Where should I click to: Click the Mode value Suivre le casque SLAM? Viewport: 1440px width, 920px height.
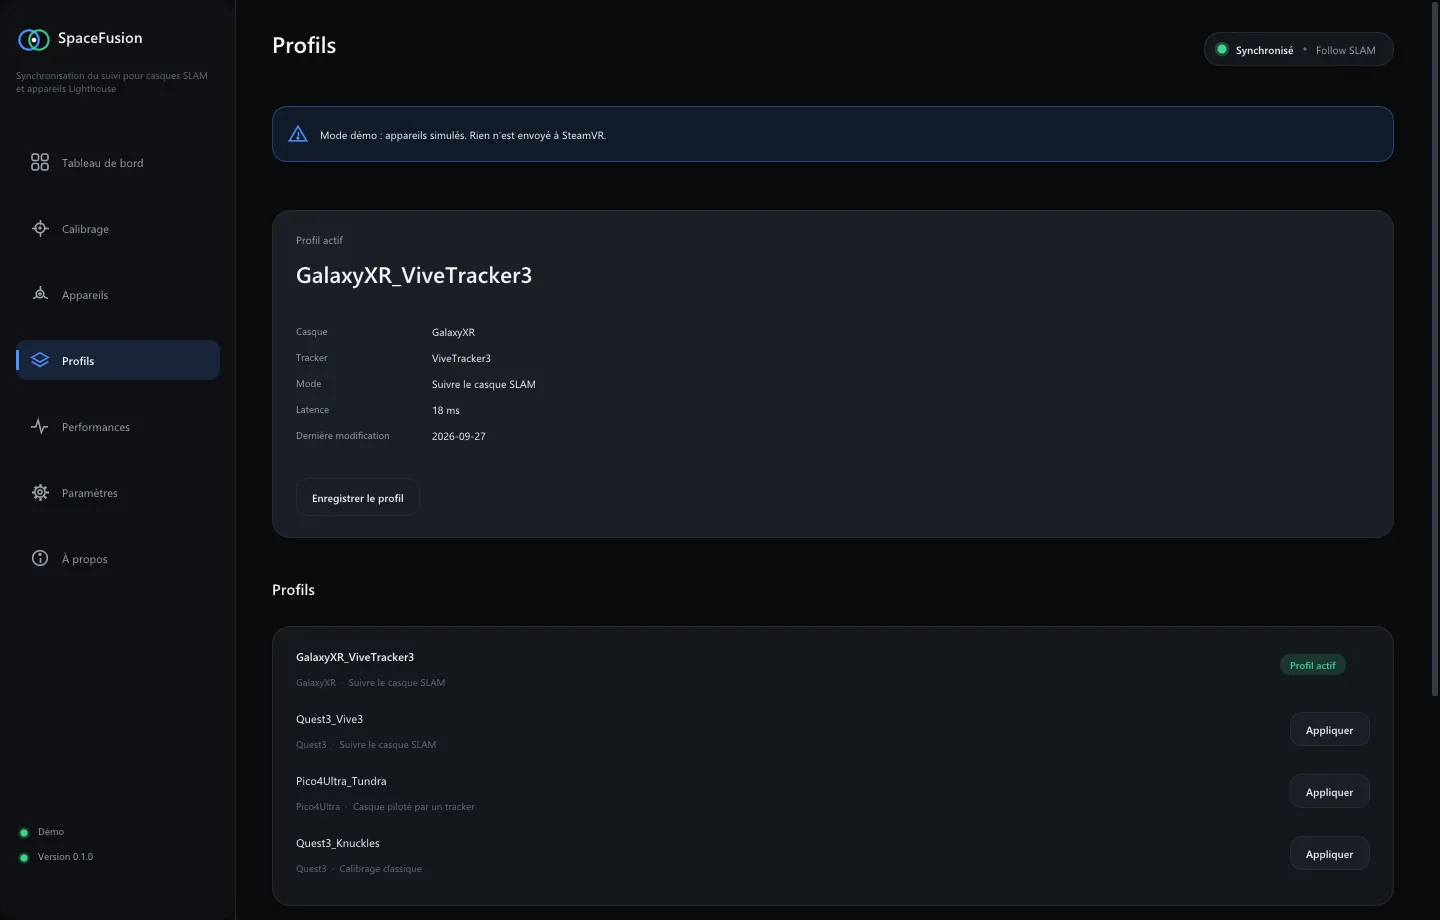(484, 384)
